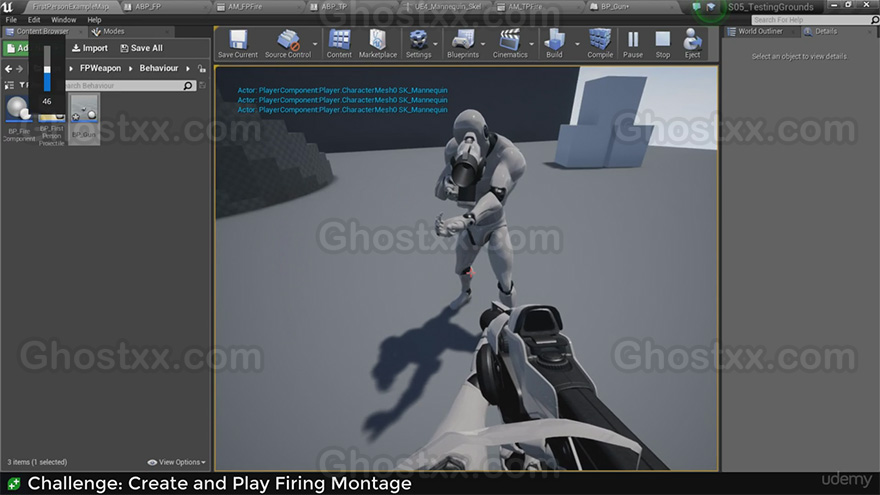The height and width of the screenshot is (495, 880).
Task: Expand the arrow before FPWeapon breadcrumb
Action: (71, 68)
